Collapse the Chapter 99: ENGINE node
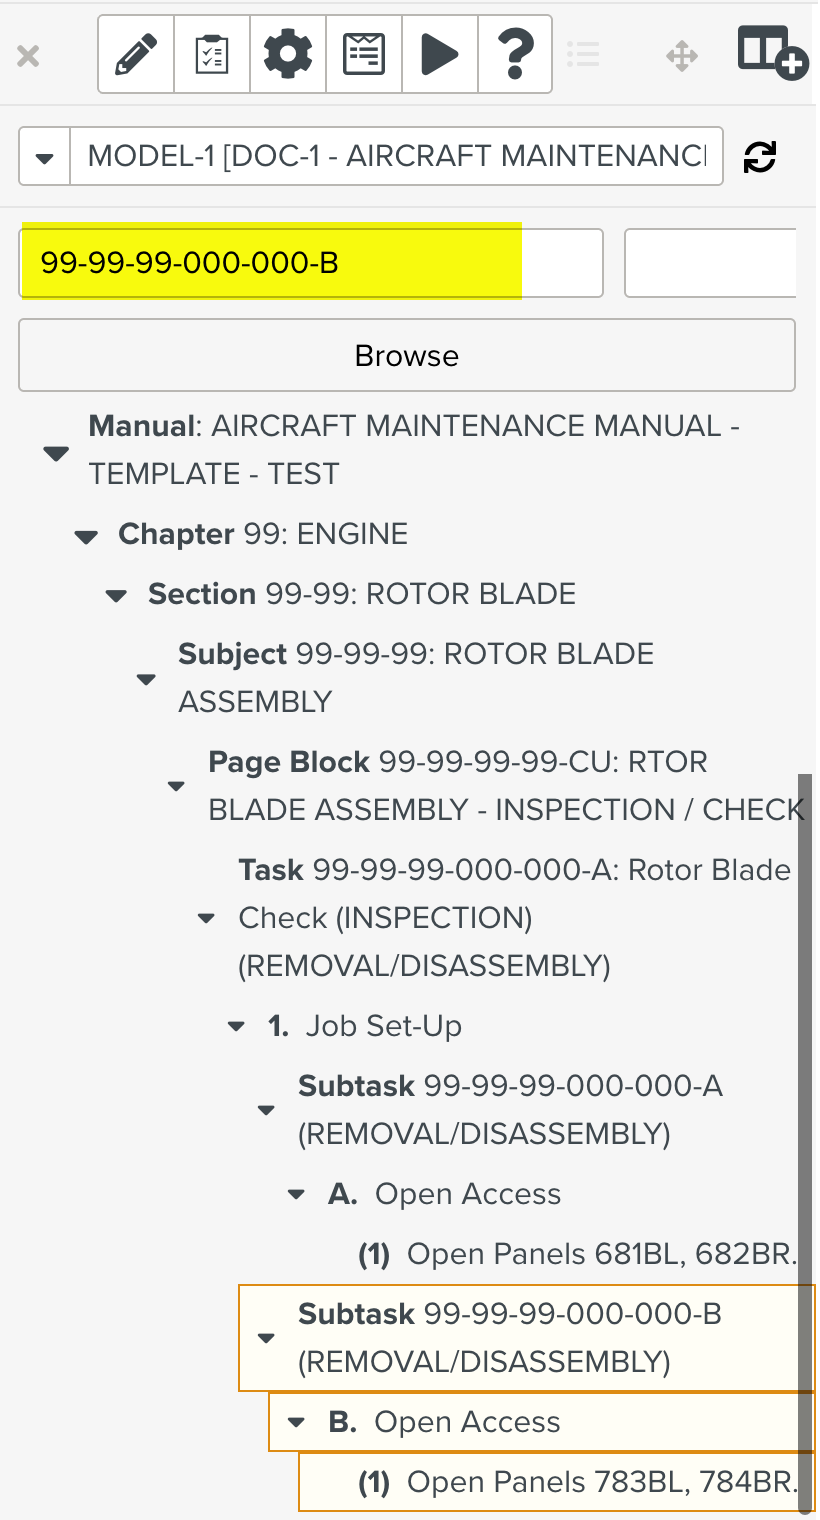The width and height of the screenshot is (820, 1520). click(x=85, y=536)
